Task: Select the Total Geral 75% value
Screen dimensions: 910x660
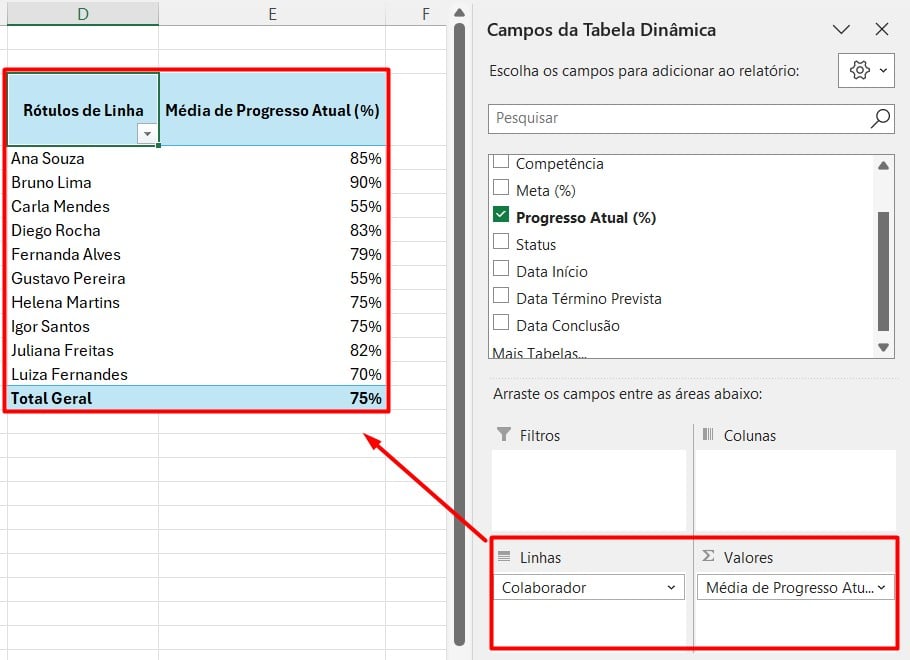Action: (x=272, y=398)
